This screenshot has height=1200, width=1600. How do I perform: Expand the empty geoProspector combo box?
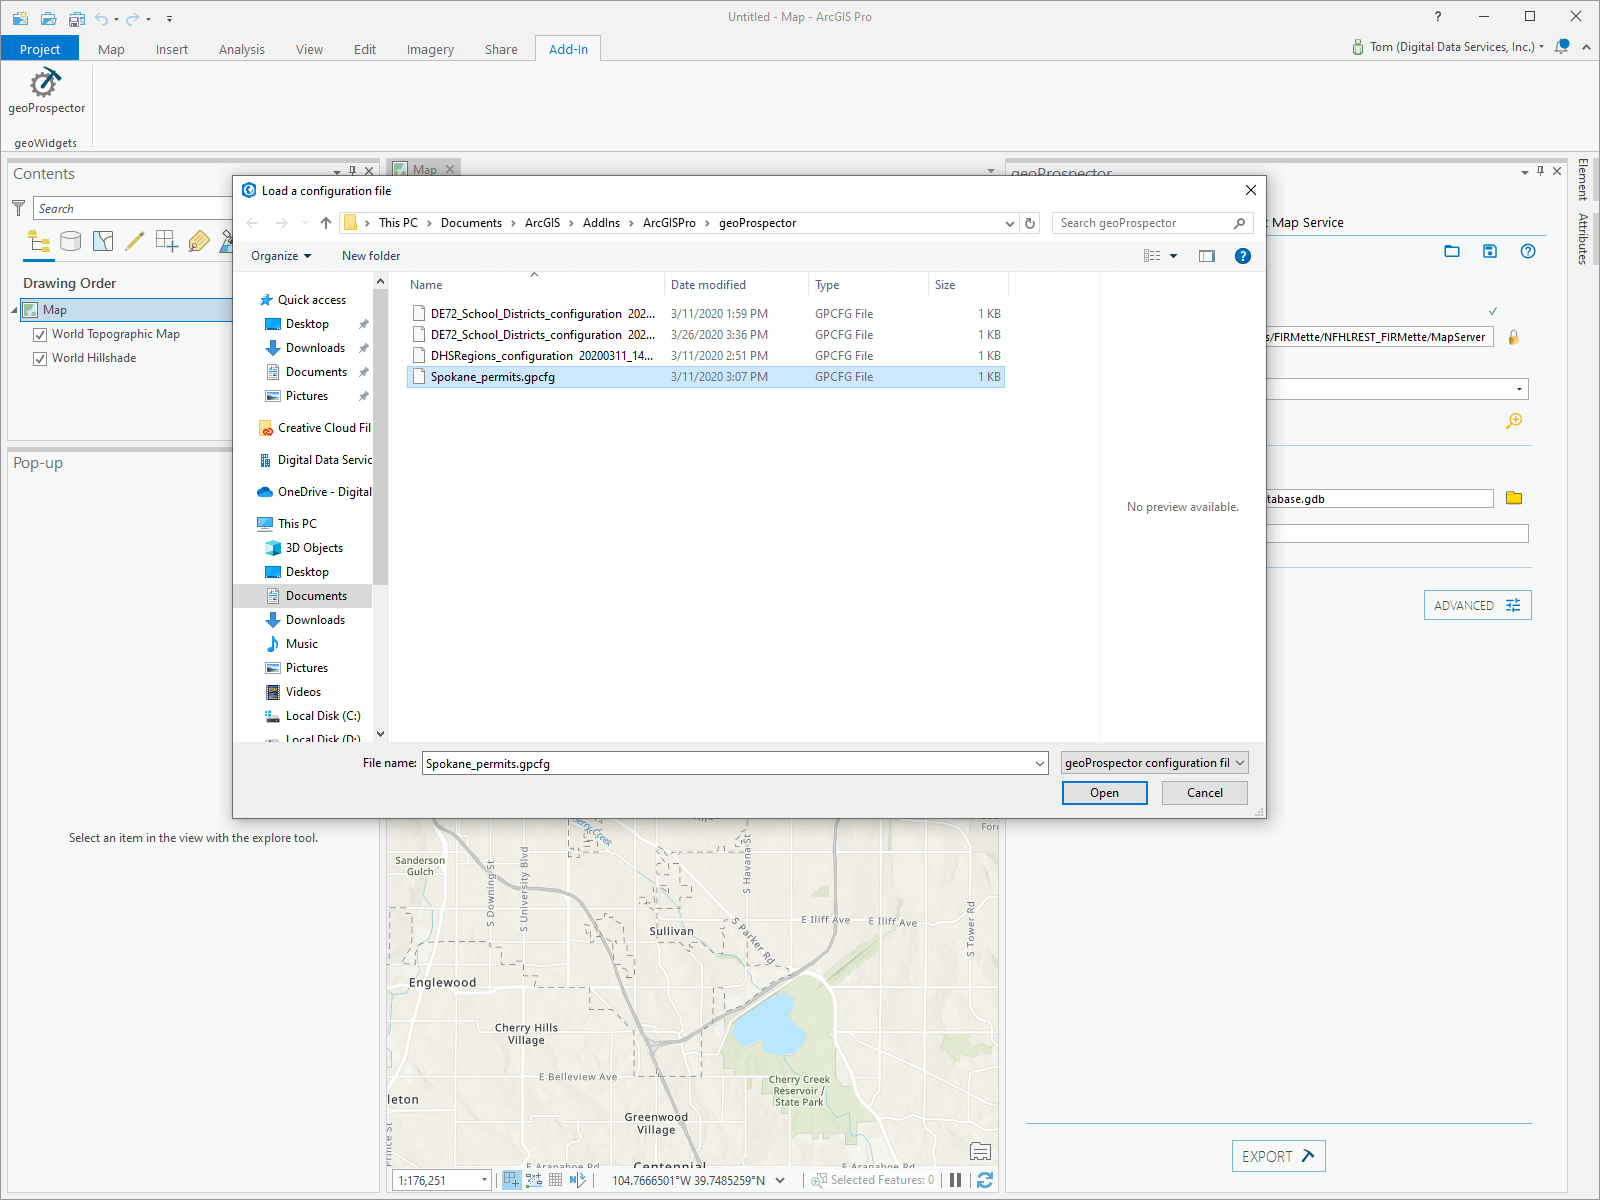click(x=1520, y=389)
